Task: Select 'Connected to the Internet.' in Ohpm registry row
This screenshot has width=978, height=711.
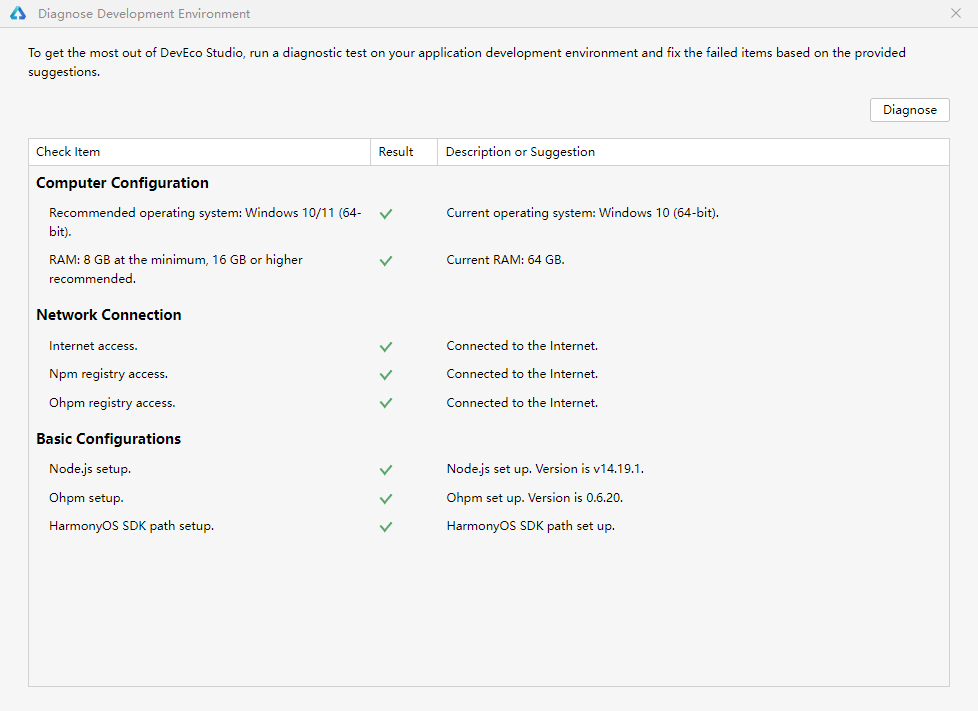Action: (522, 403)
